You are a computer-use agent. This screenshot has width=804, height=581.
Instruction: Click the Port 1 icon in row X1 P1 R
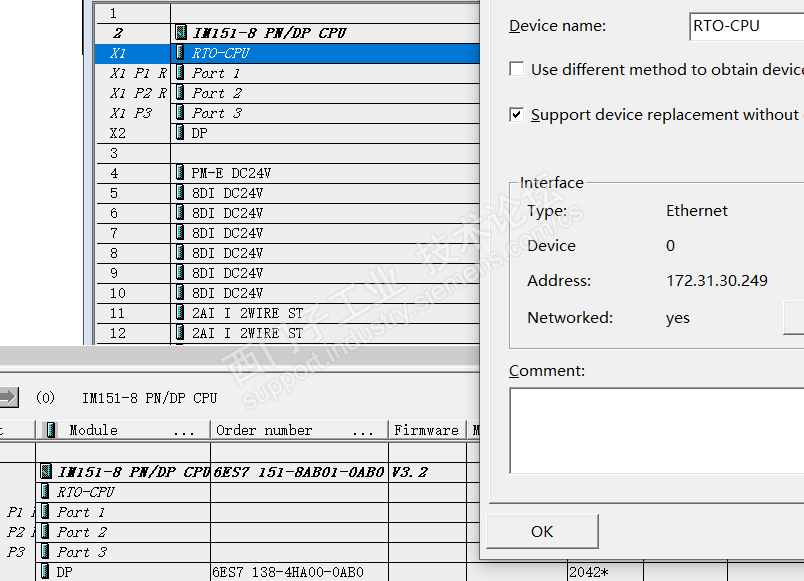[180, 73]
